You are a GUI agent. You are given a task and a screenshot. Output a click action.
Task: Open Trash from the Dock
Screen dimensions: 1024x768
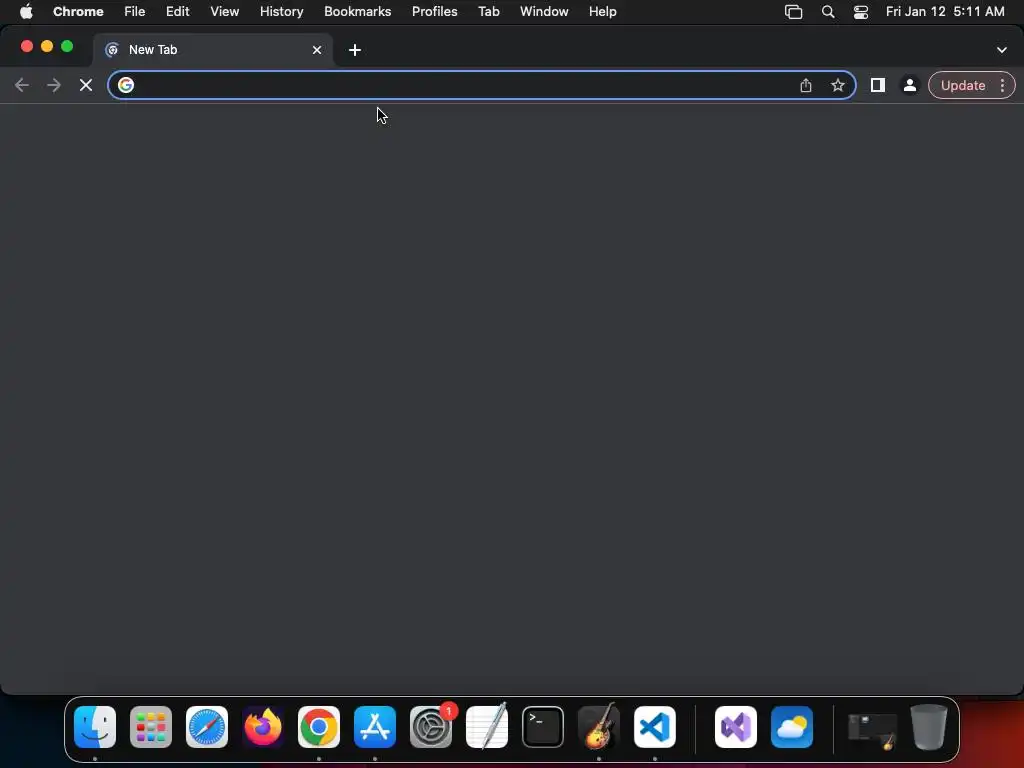click(x=929, y=727)
